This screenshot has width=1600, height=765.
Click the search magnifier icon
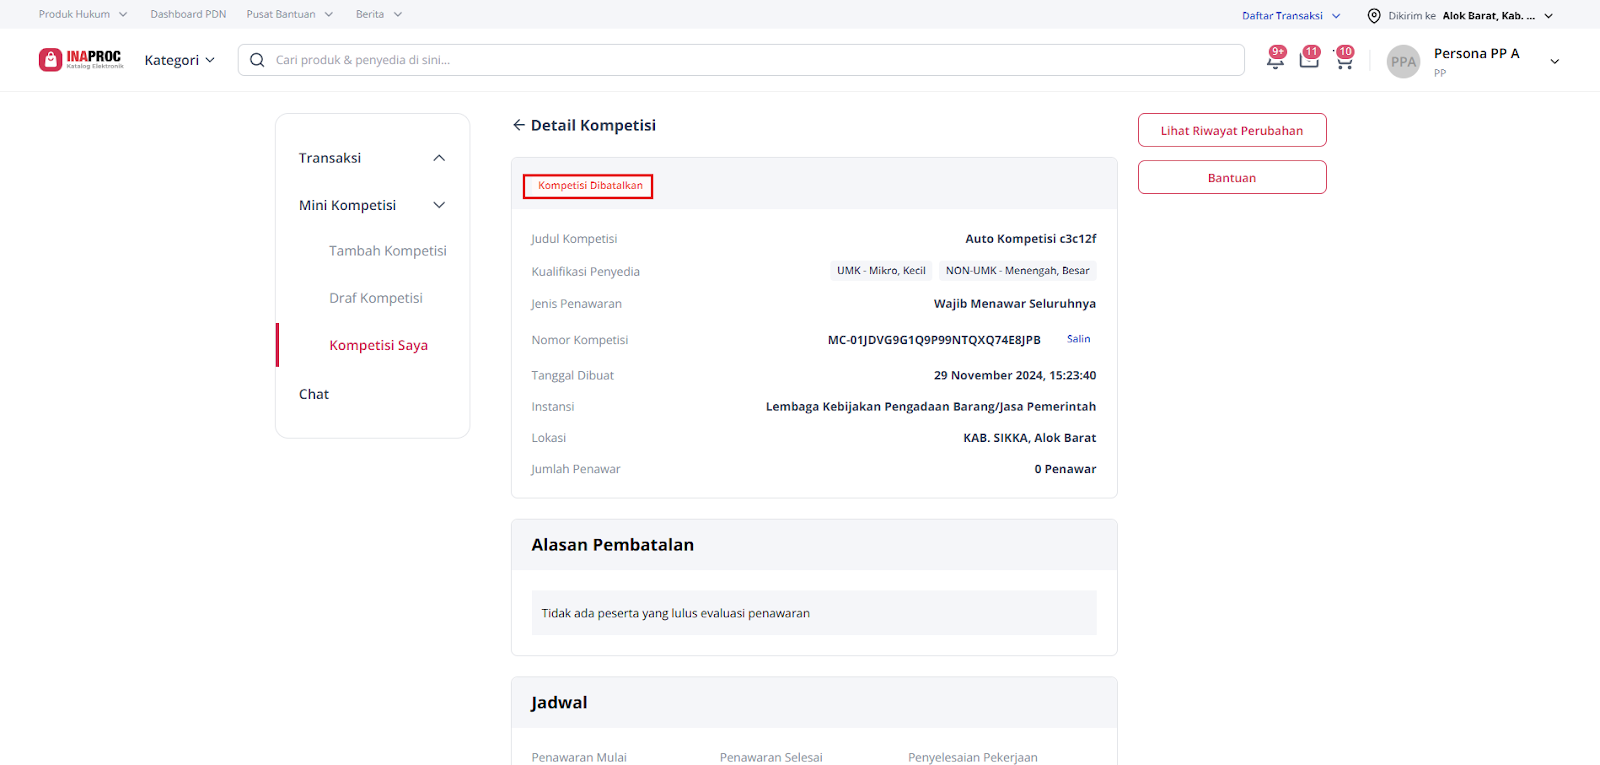257,60
